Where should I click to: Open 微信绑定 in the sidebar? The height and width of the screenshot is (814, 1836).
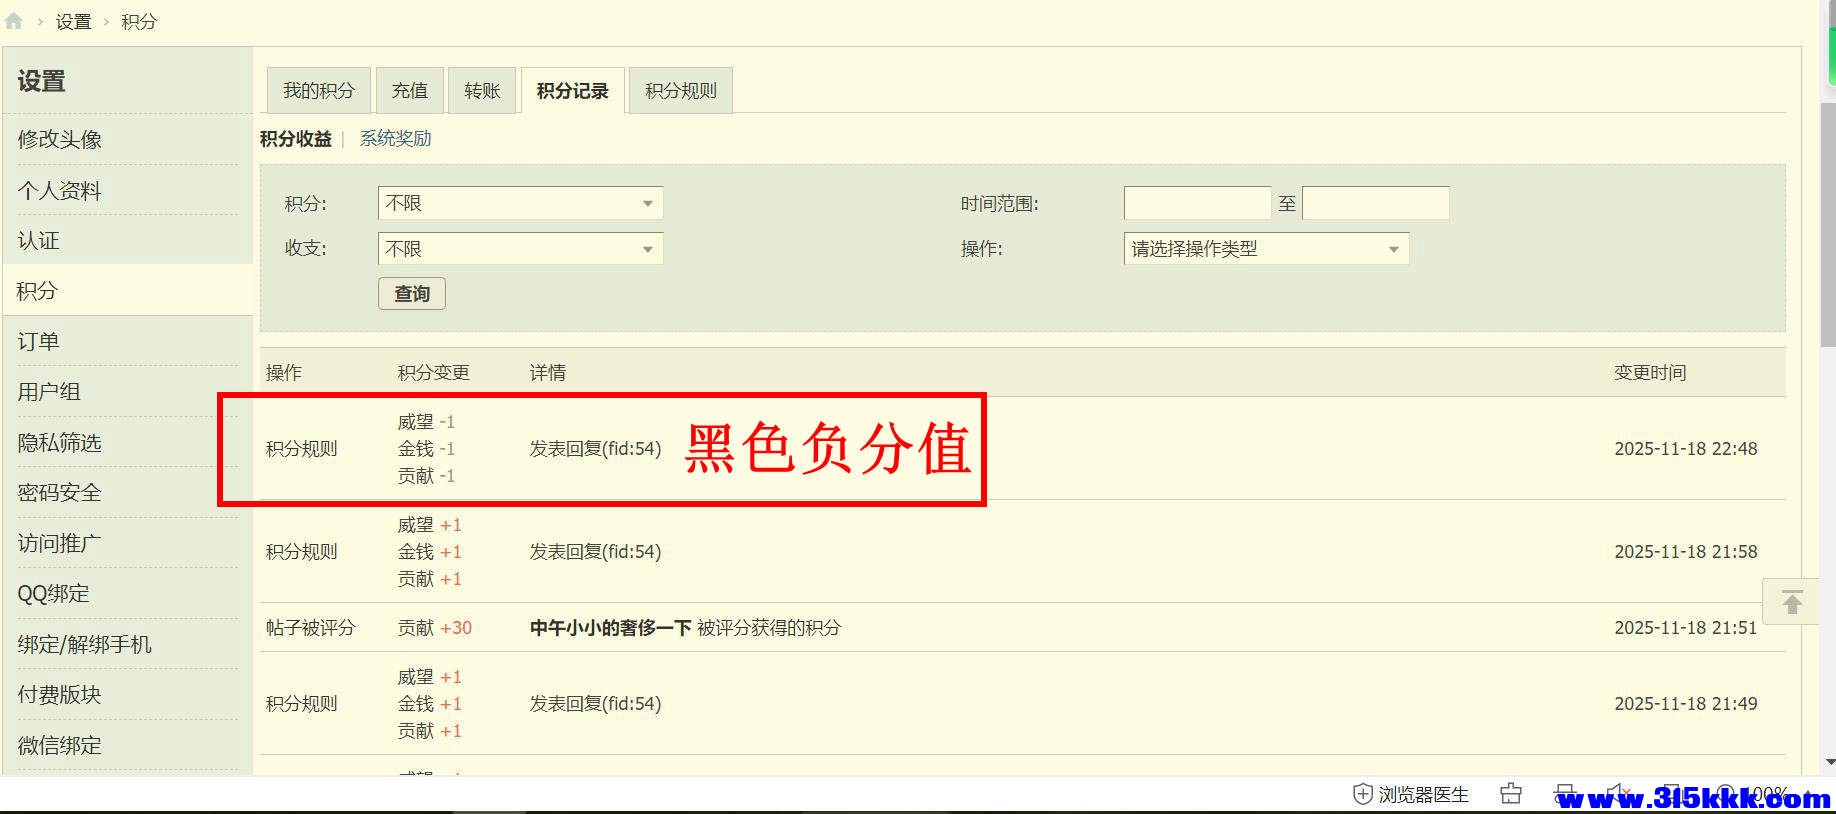pyautogui.click(x=60, y=745)
